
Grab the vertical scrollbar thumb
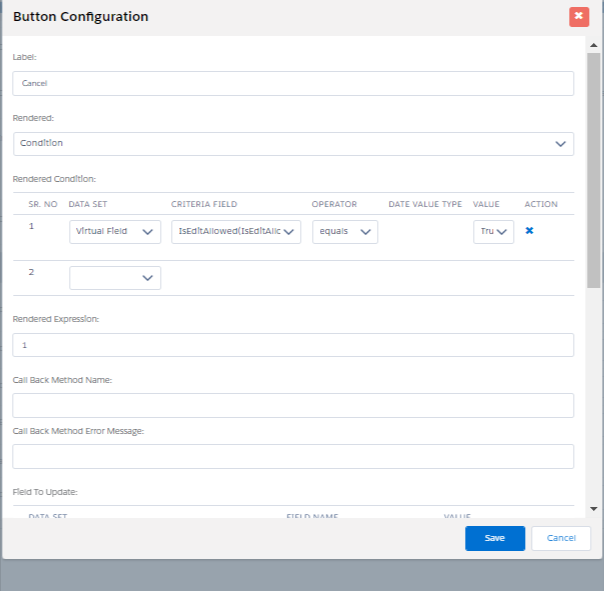click(593, 170)
